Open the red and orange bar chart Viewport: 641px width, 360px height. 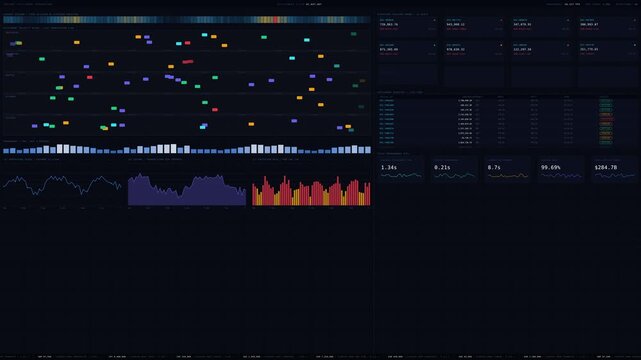tap(311, 183)
